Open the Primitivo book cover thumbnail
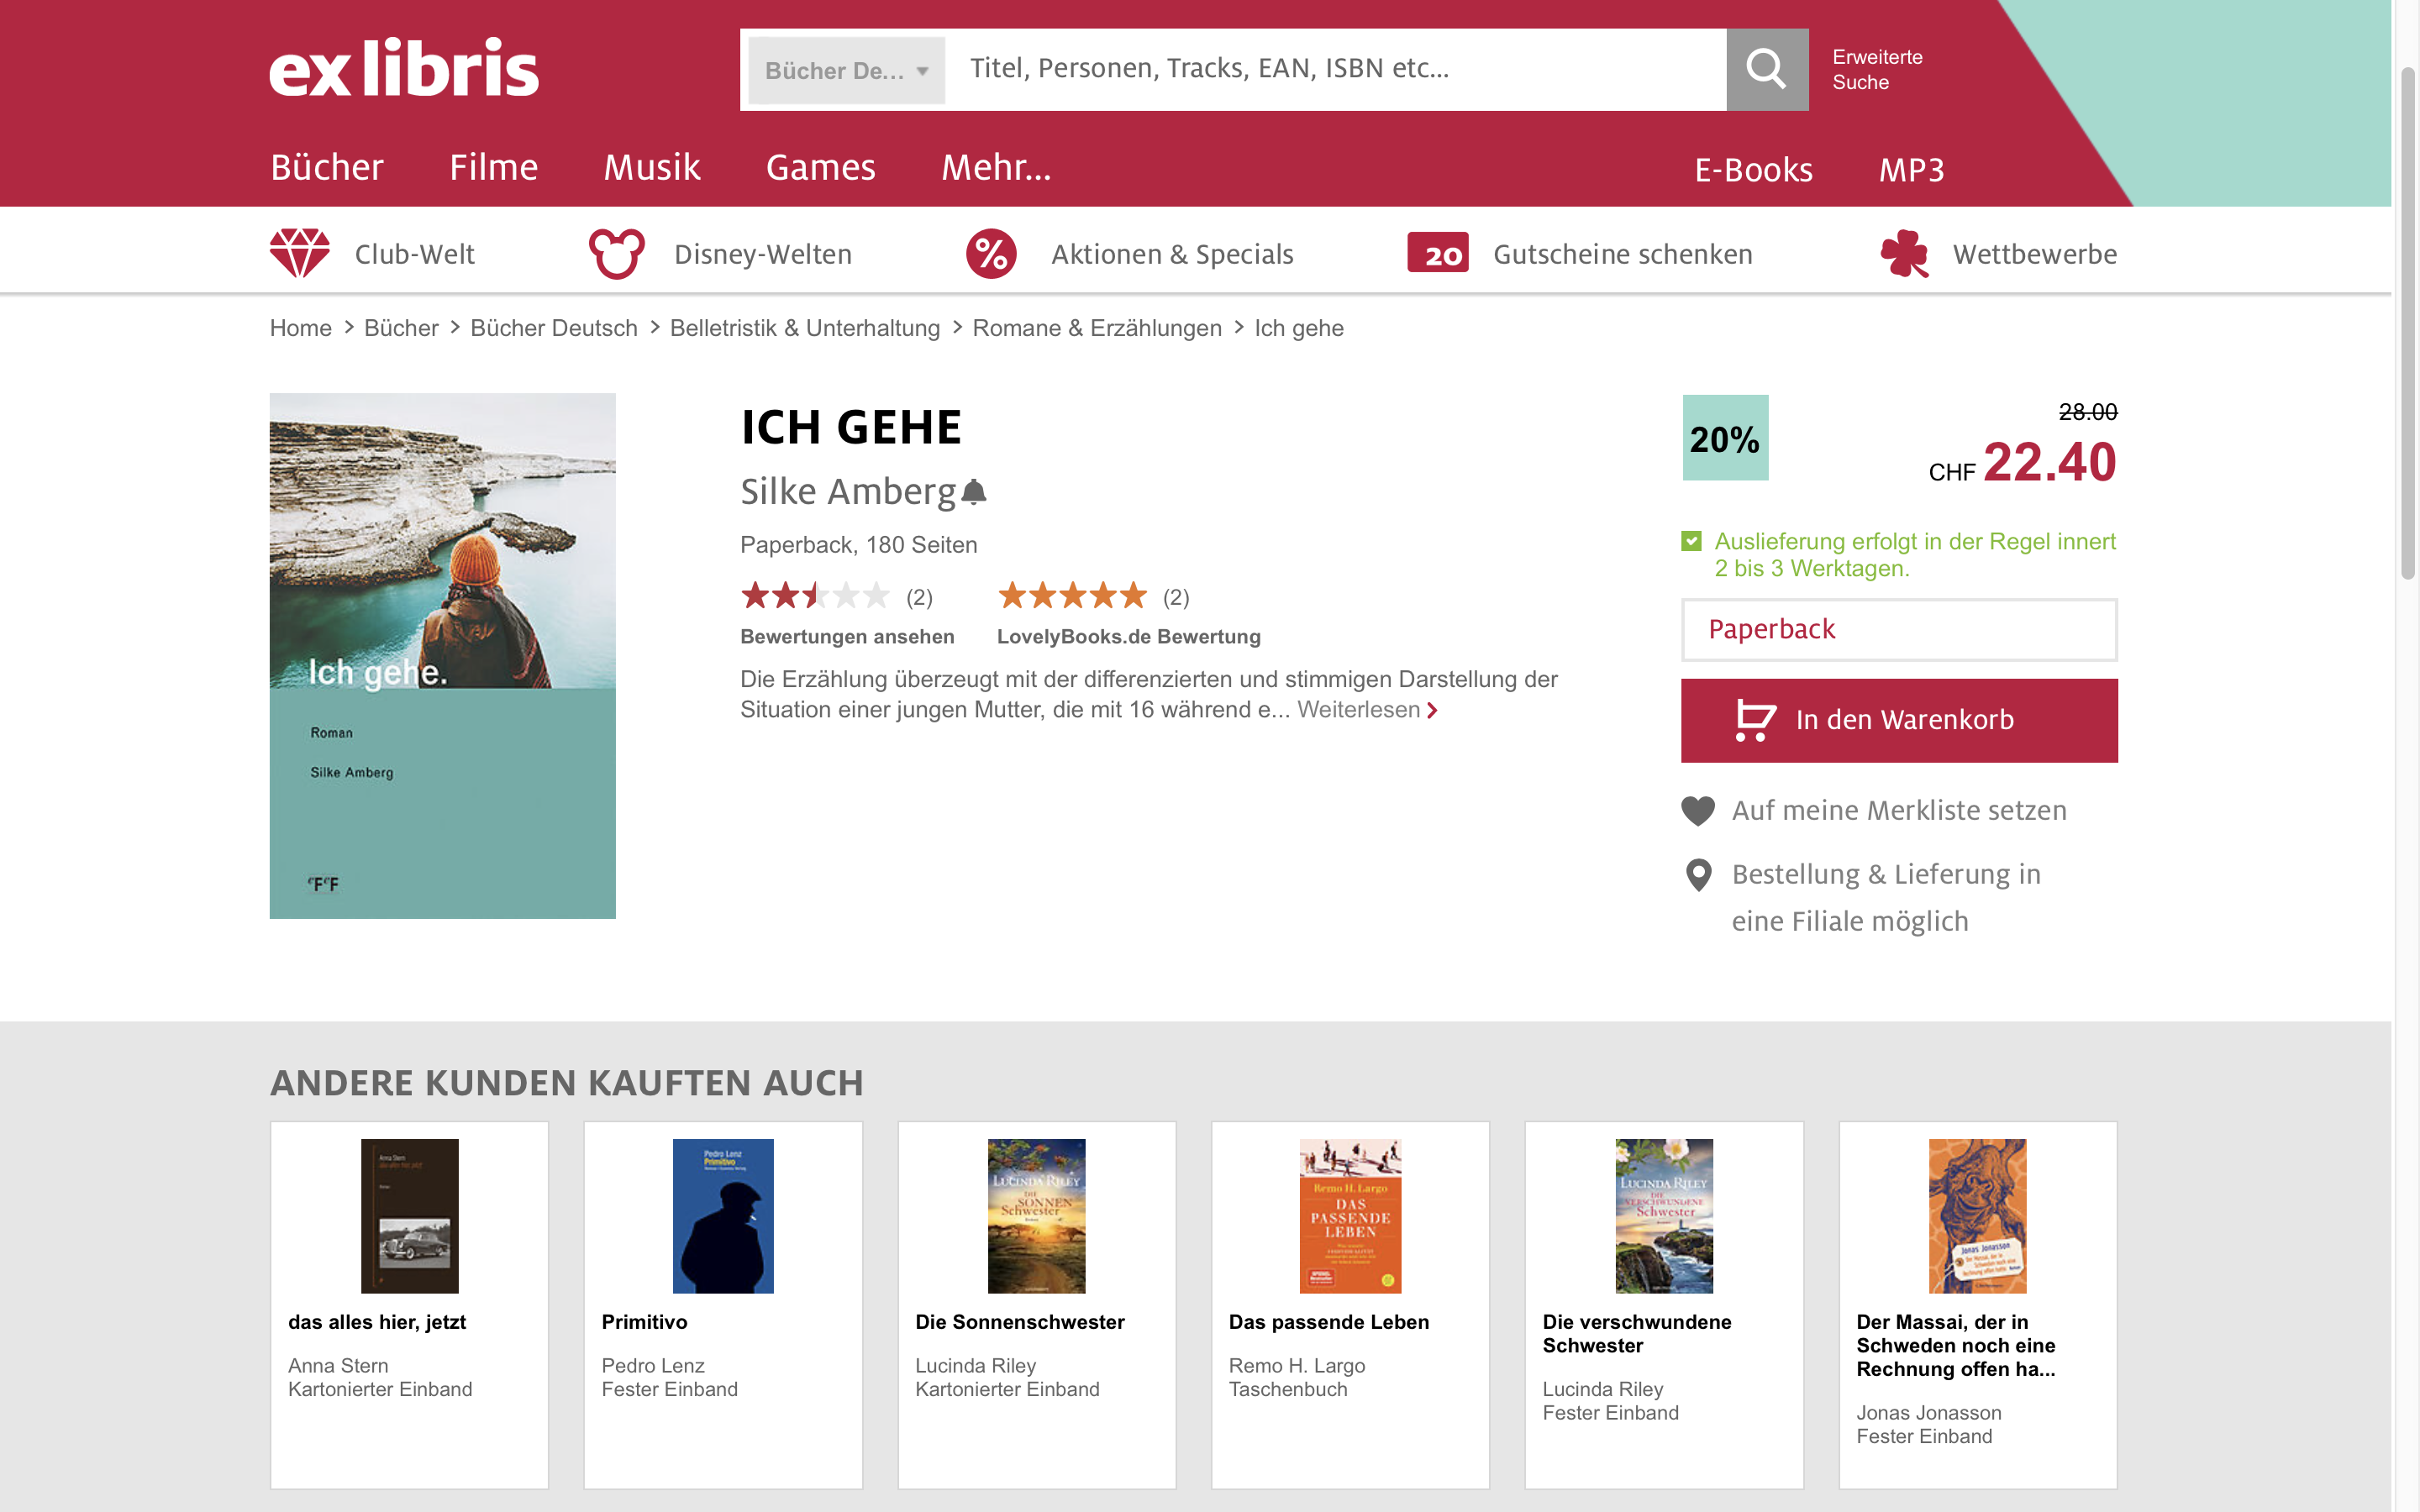2420x1512 pixels. pyautogui.click(x=723, y=1215)
